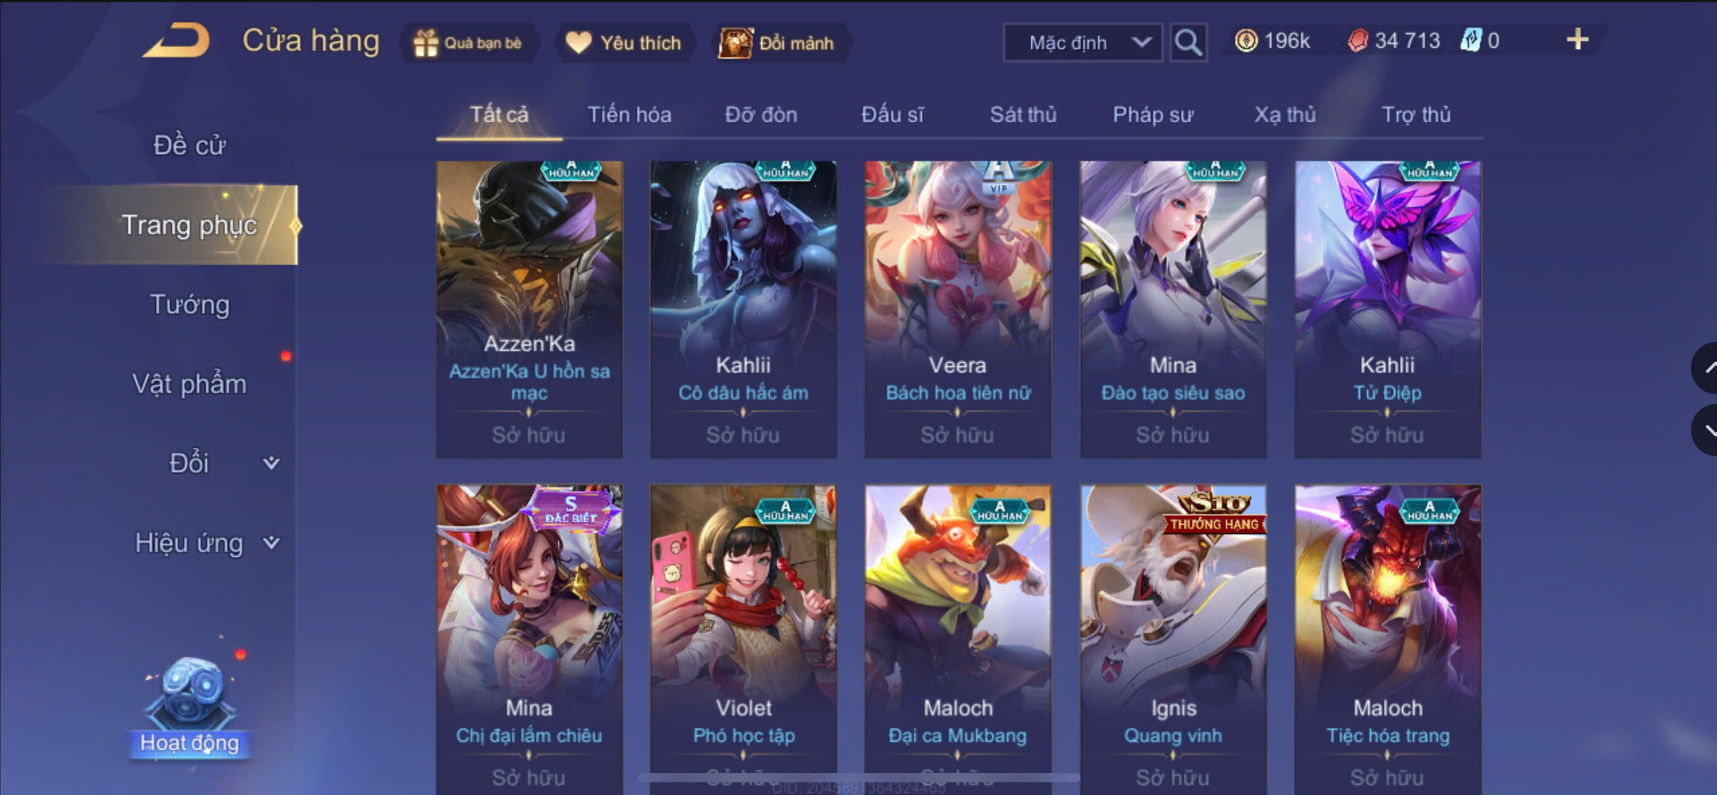Tap the plus icon to add currency
The image size is (1717, 795).
[x=1577, y=40]
